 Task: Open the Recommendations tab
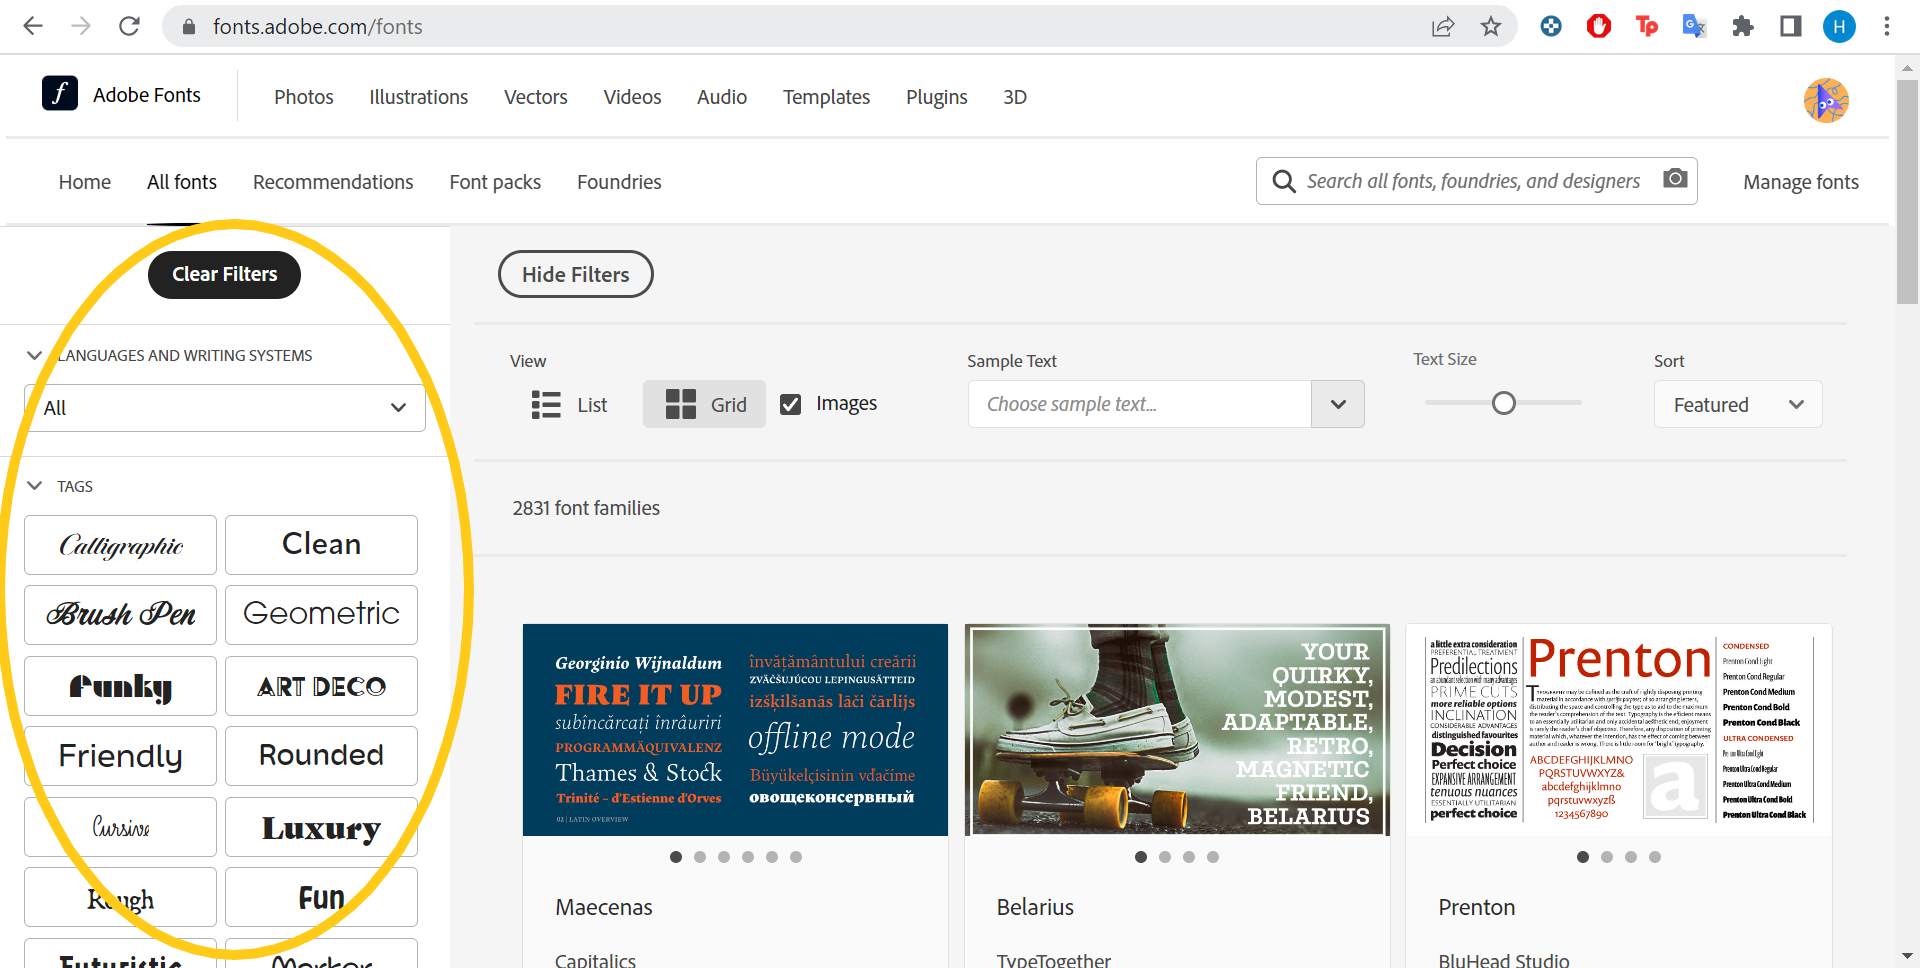333,182
